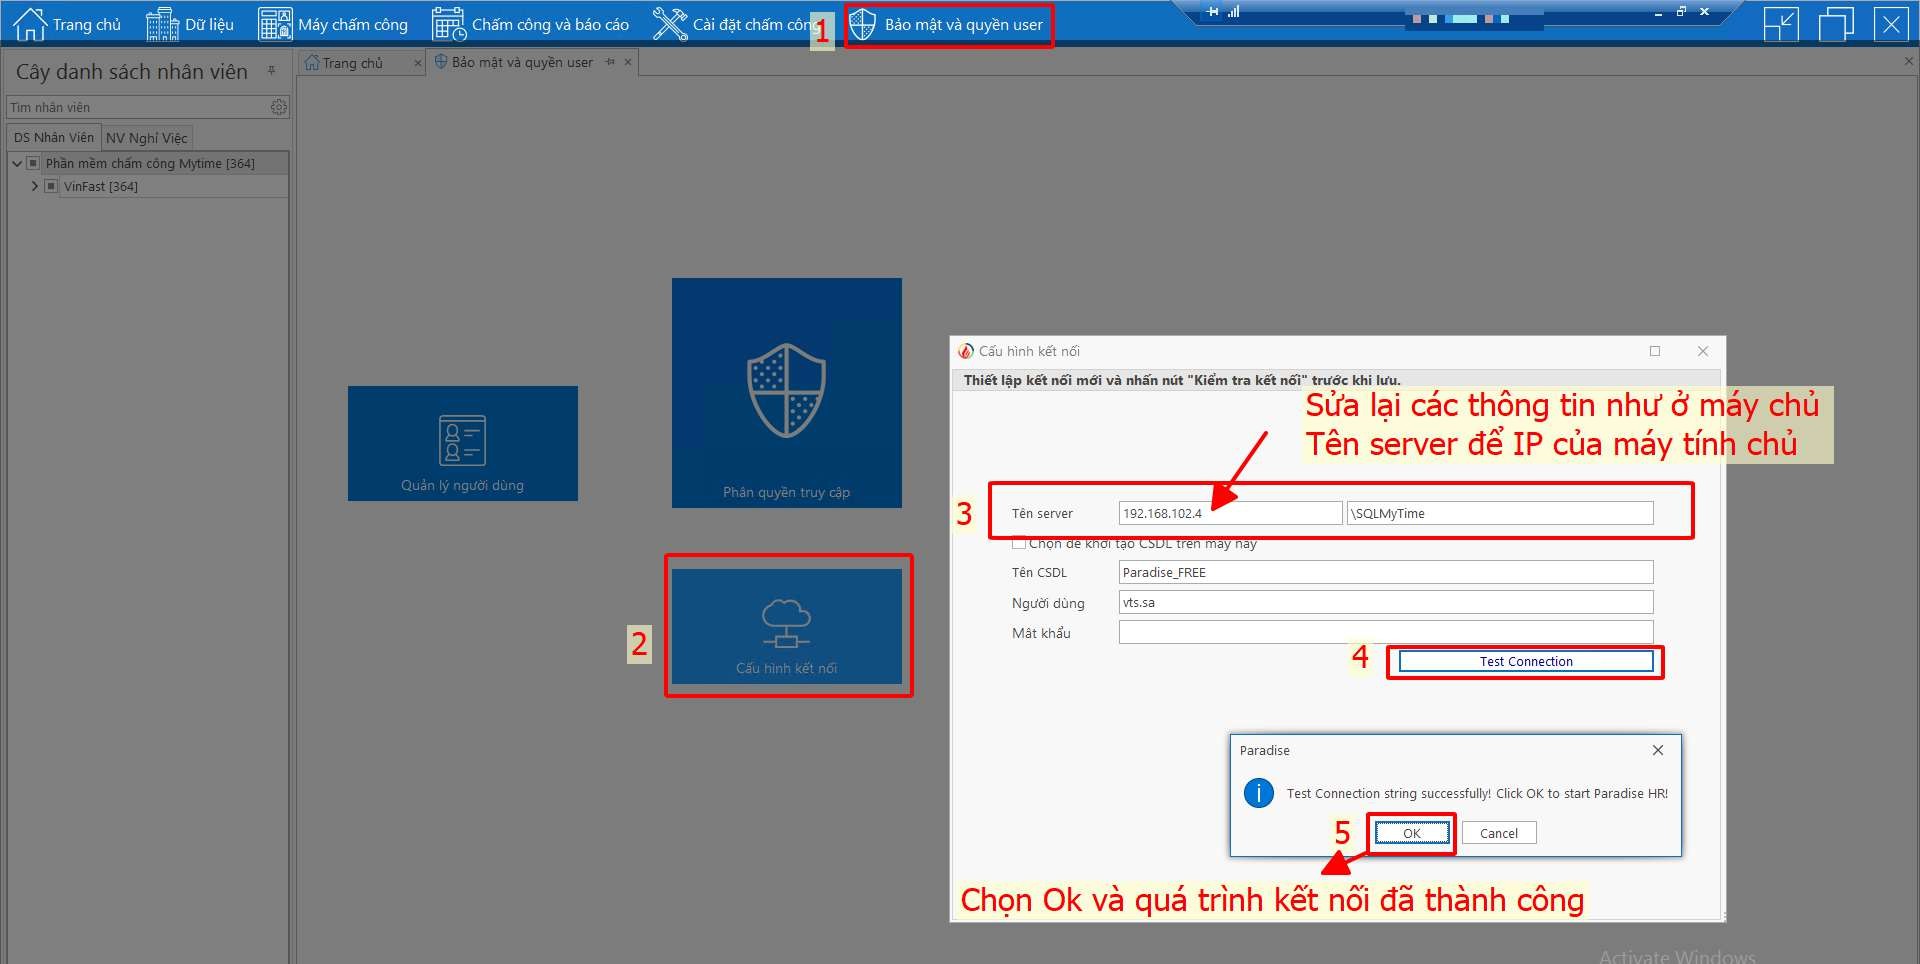Click OK in the Paradise dialog
The width and height of the screenshot is (1920, 964).
[1411, 833]
